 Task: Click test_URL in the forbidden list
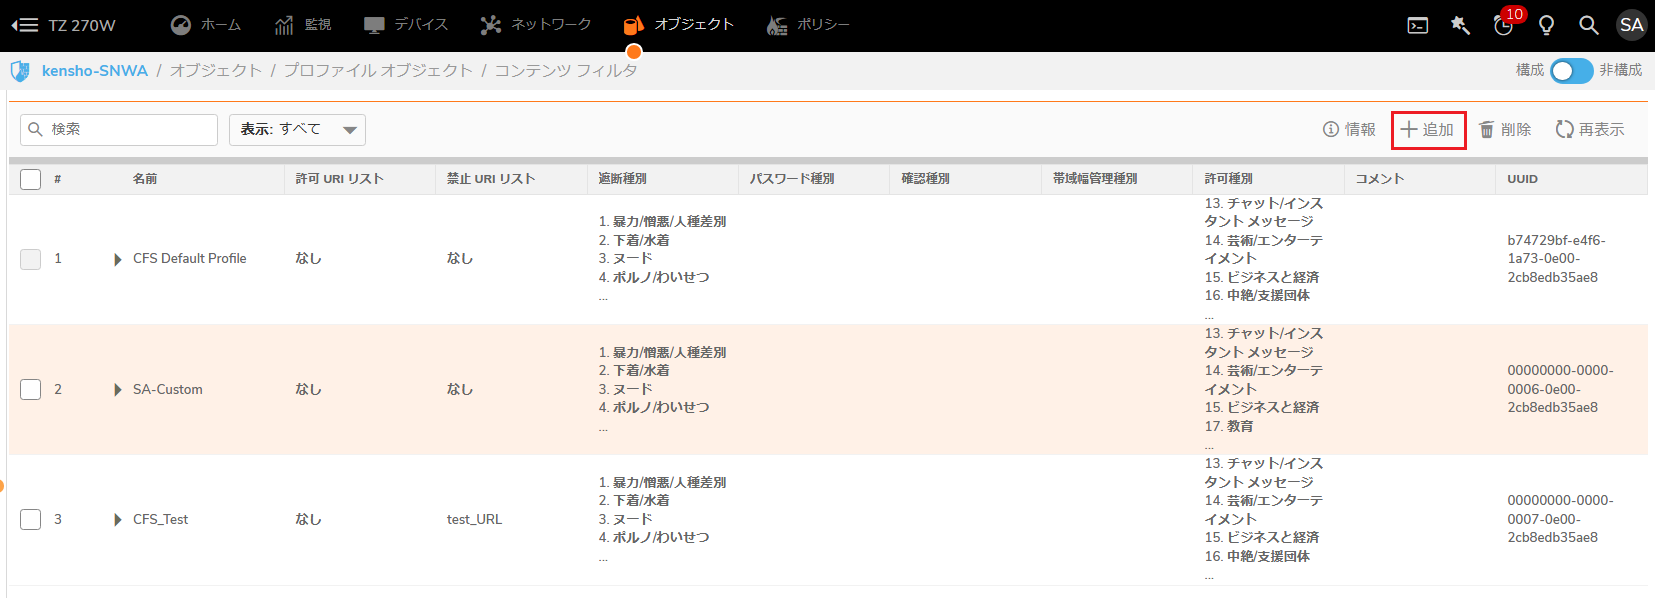[475, 519]
